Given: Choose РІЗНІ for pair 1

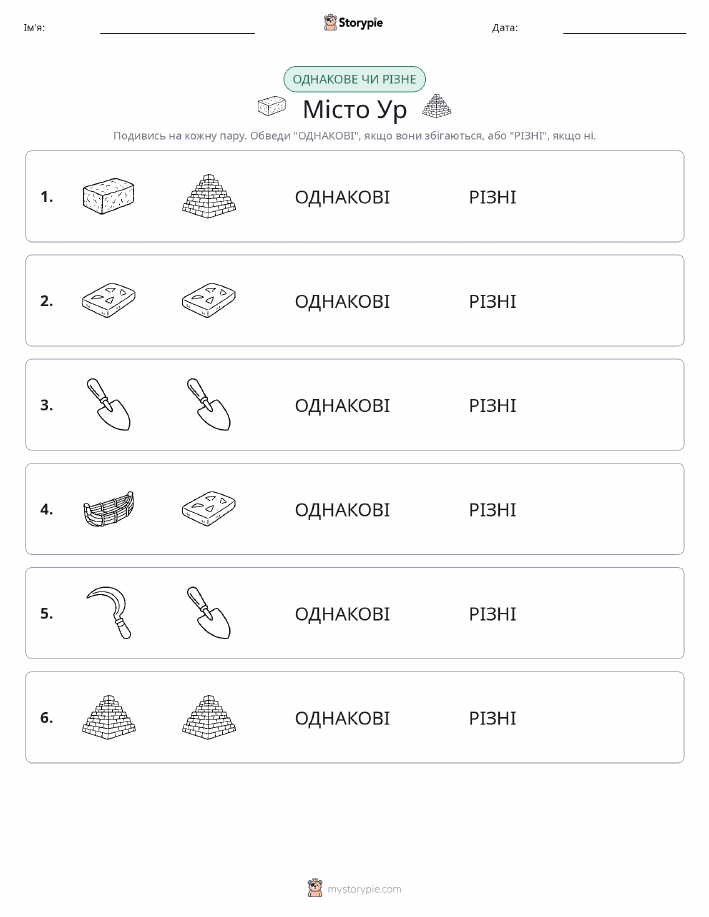Looking at the screenshot, I should coord(493,197).
